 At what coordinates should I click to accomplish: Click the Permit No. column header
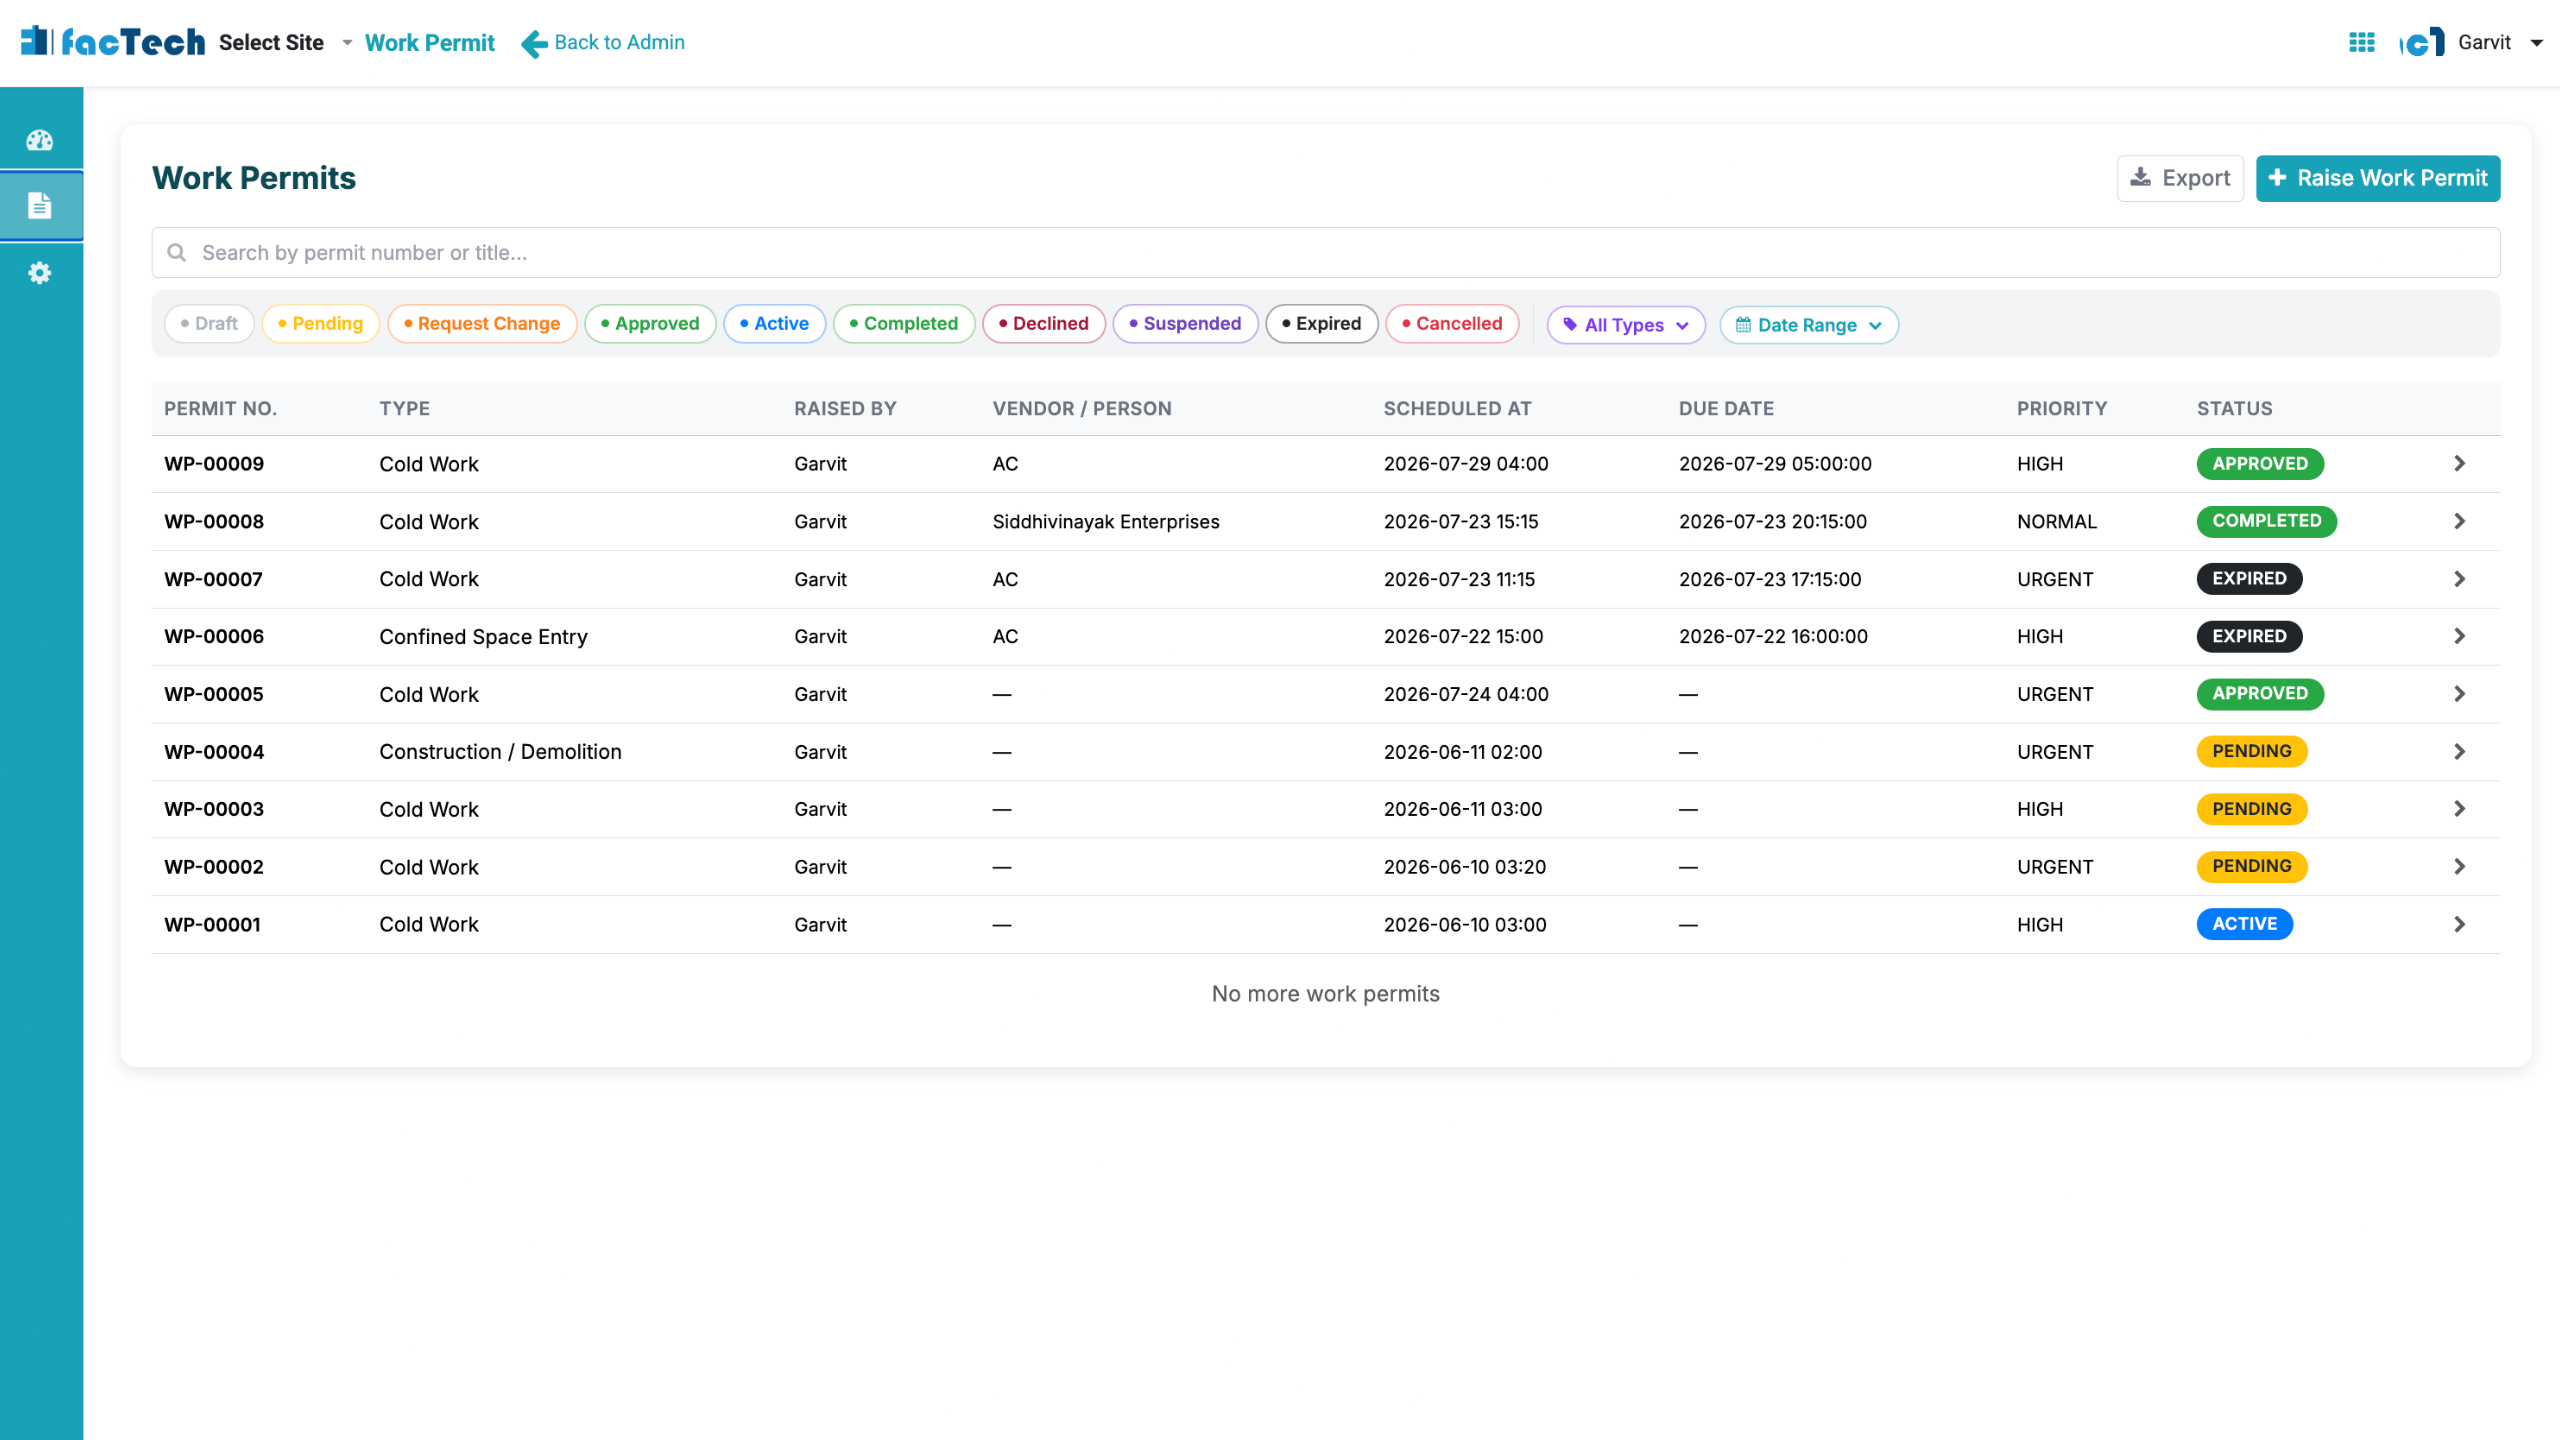pyautogui.click(x=220, y=409)
